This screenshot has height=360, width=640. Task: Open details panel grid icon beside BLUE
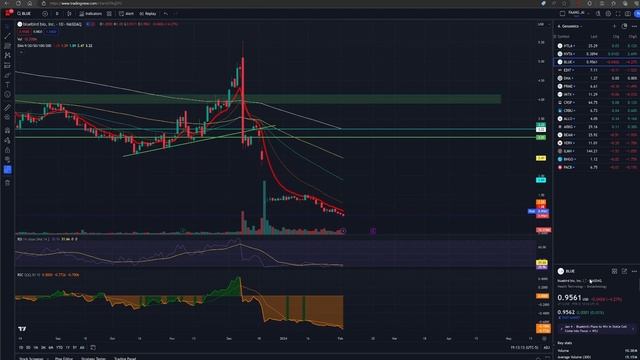614,271
